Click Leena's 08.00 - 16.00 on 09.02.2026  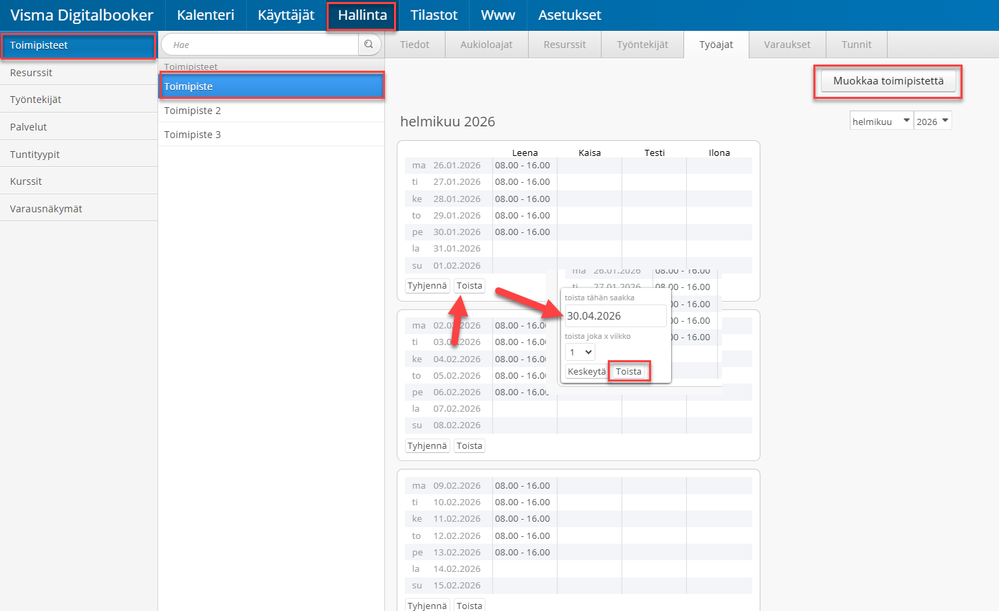coord(522,485)
